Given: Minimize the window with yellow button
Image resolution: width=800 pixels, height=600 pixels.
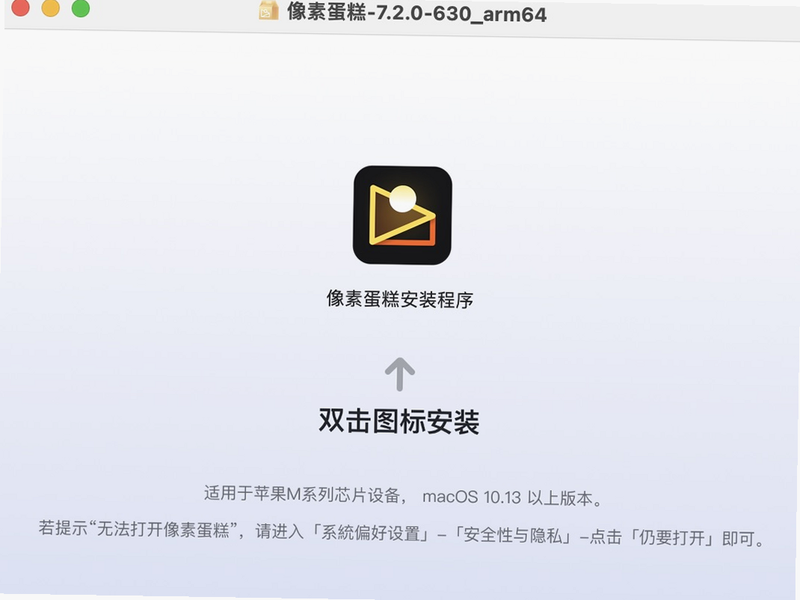Looking at the screenshot, I should pos(51,7).
